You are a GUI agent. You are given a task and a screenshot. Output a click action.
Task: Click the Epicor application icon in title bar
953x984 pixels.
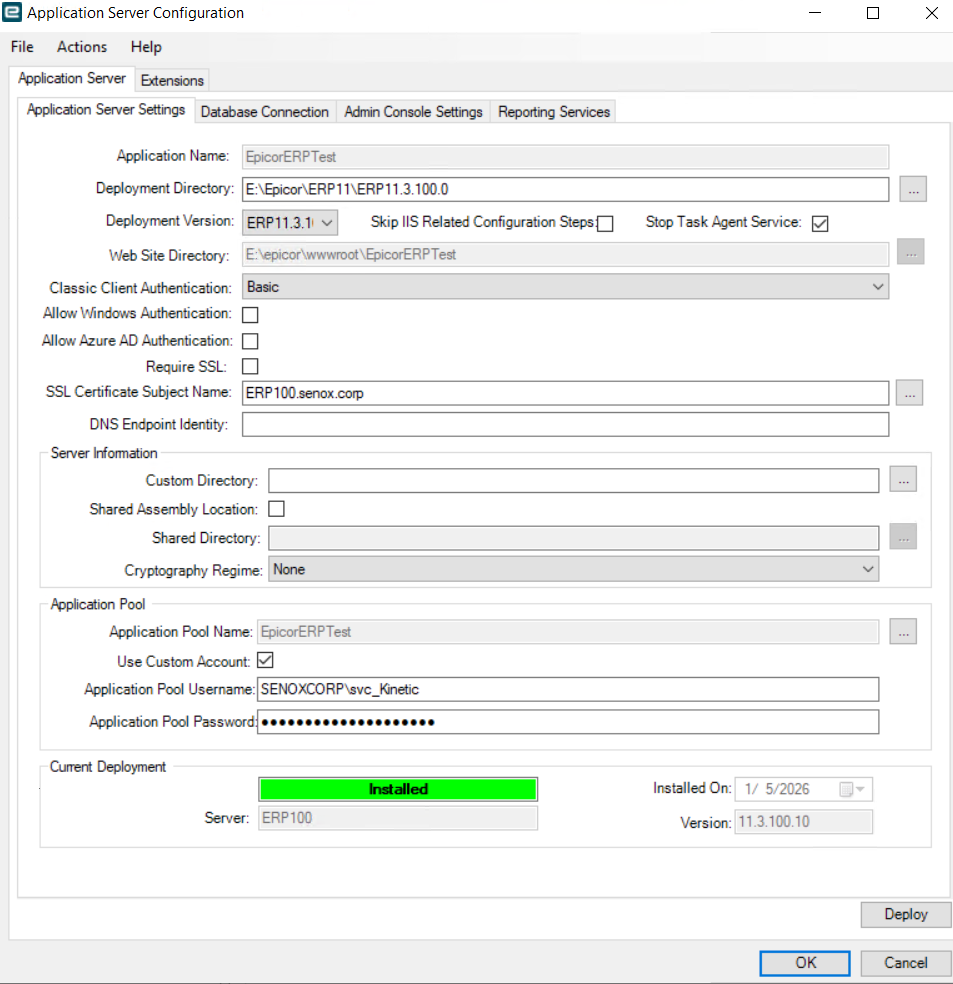[14, 14]
